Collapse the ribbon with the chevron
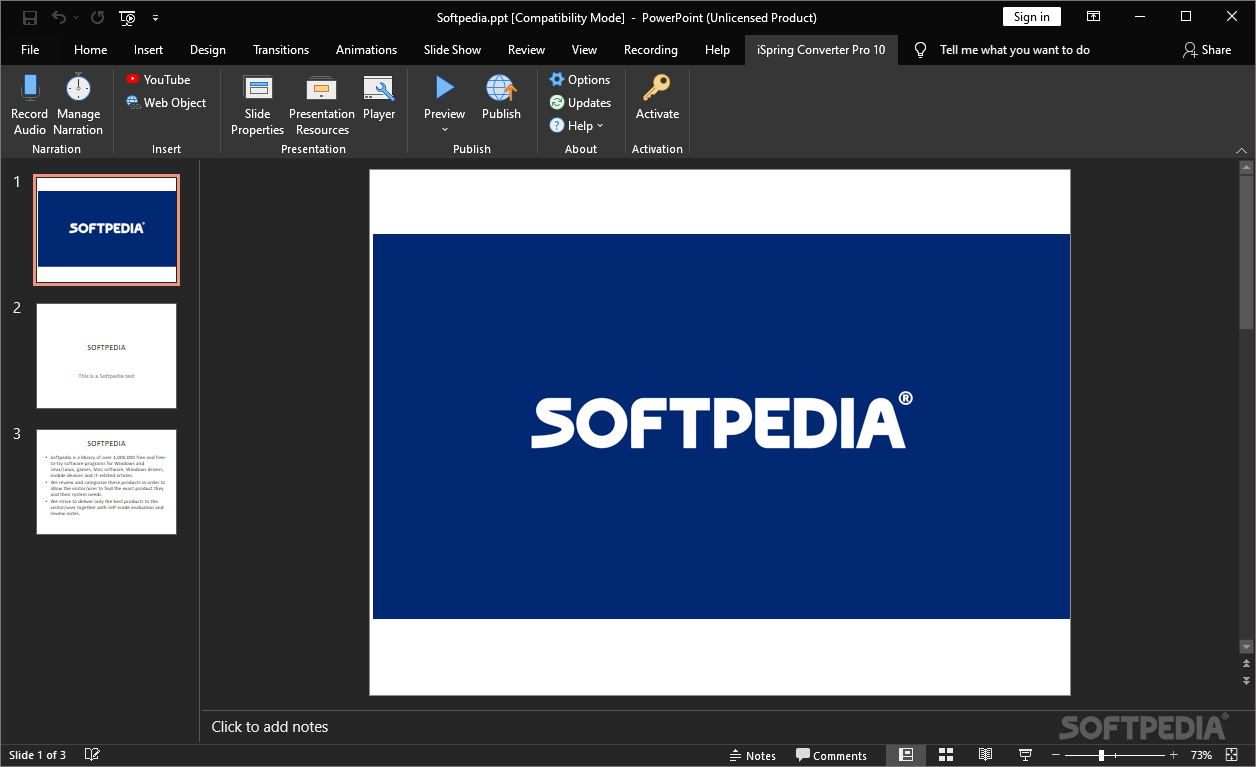This screenshot has width=1256, height=767. (1241, 149)
